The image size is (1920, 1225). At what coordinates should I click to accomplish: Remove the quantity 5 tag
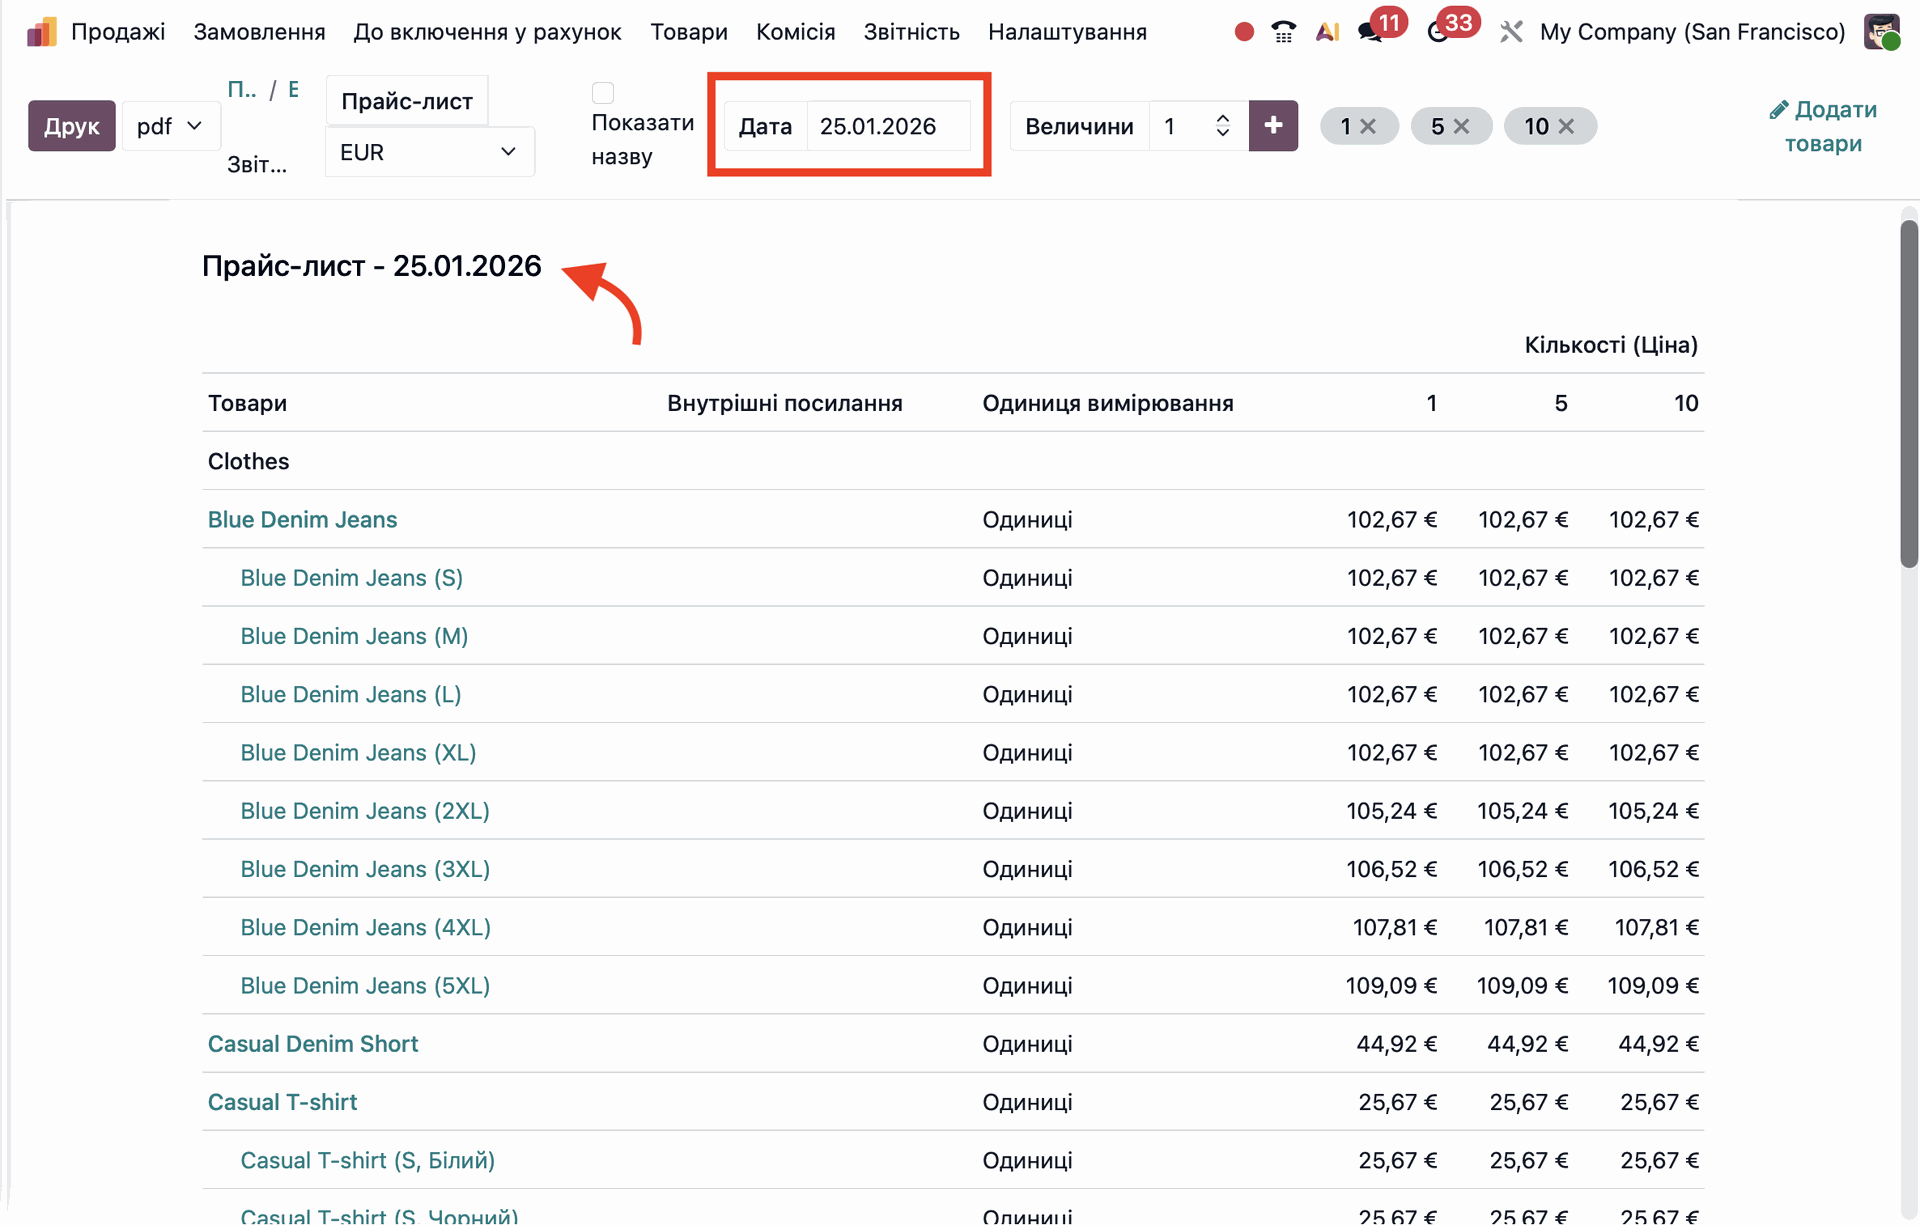pyautogui.click(x=1462, y=126)
